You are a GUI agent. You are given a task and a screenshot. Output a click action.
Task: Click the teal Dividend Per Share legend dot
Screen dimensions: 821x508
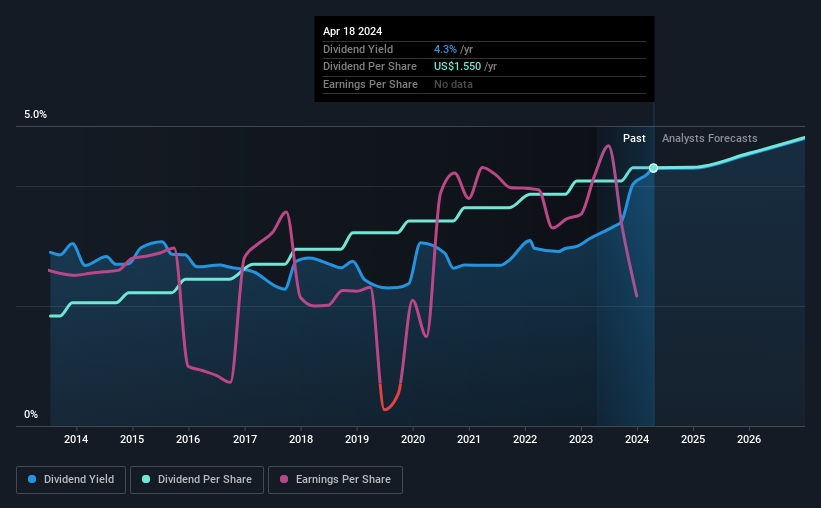click(x=146, y=479)
